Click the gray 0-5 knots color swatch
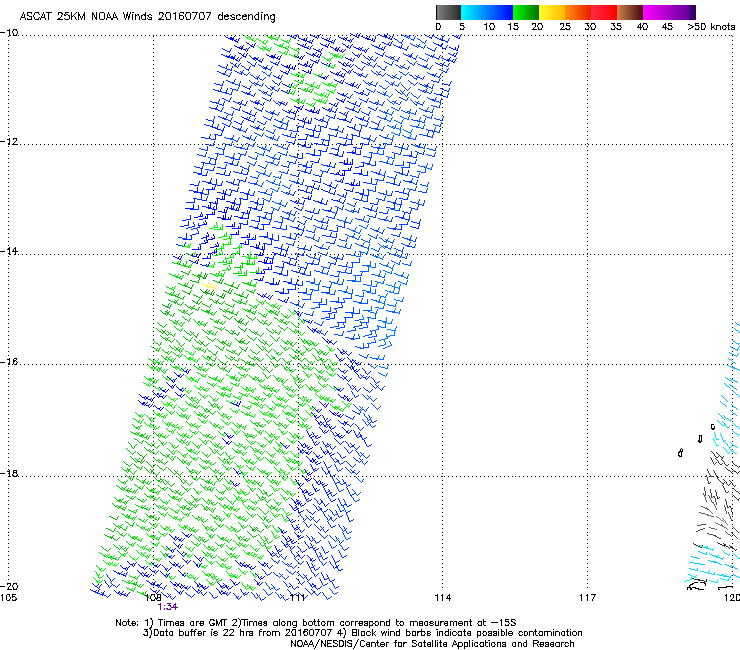The image size is (740, 650). (x=448, y=12)
